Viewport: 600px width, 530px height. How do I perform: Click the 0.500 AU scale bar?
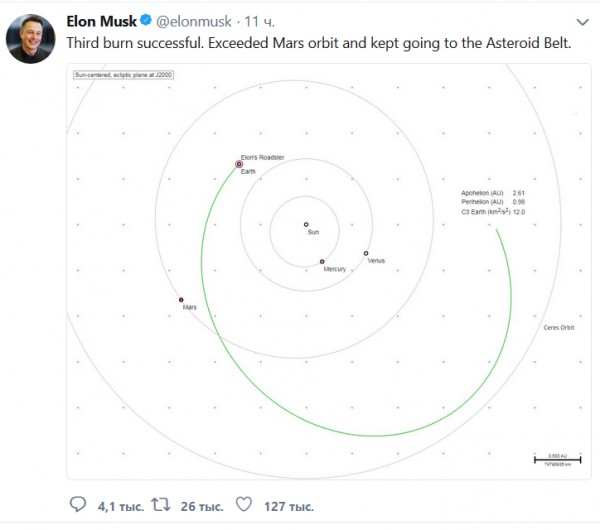[551, 459]
